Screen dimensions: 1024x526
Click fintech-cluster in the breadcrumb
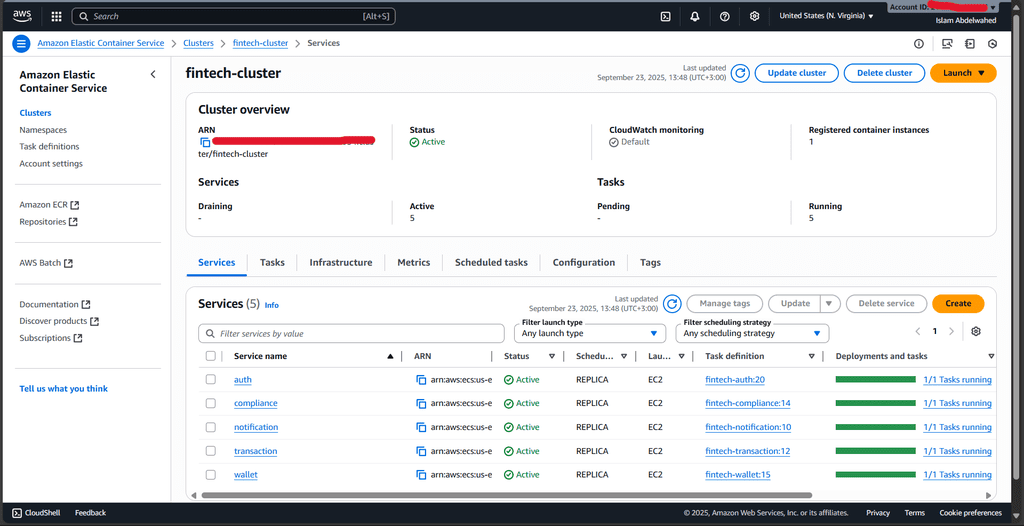point(261,43)
